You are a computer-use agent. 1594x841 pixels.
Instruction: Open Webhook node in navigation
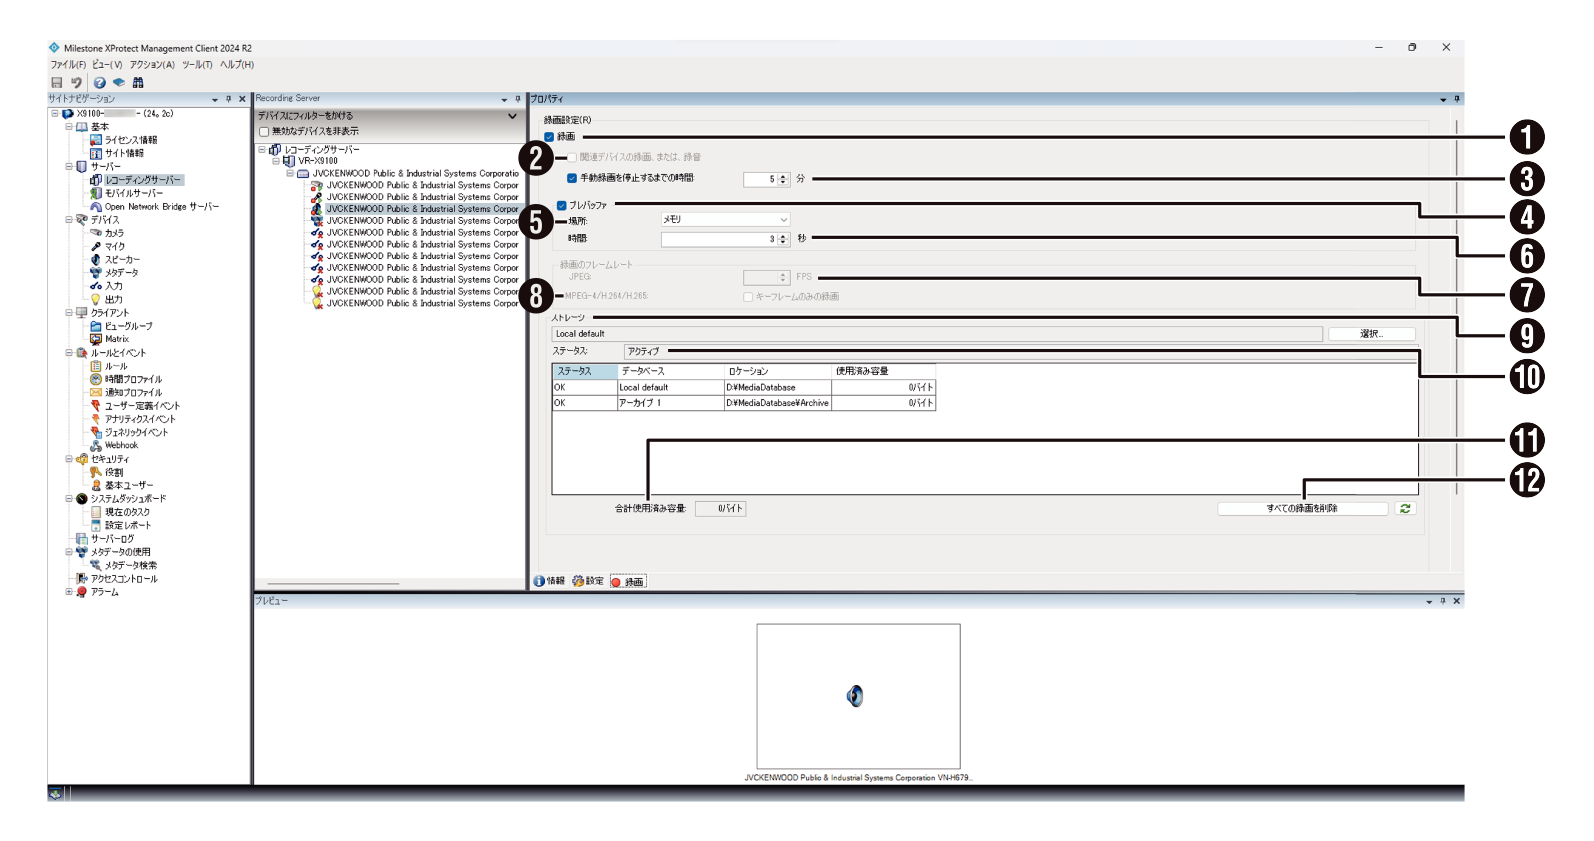(x=121, y=445)
